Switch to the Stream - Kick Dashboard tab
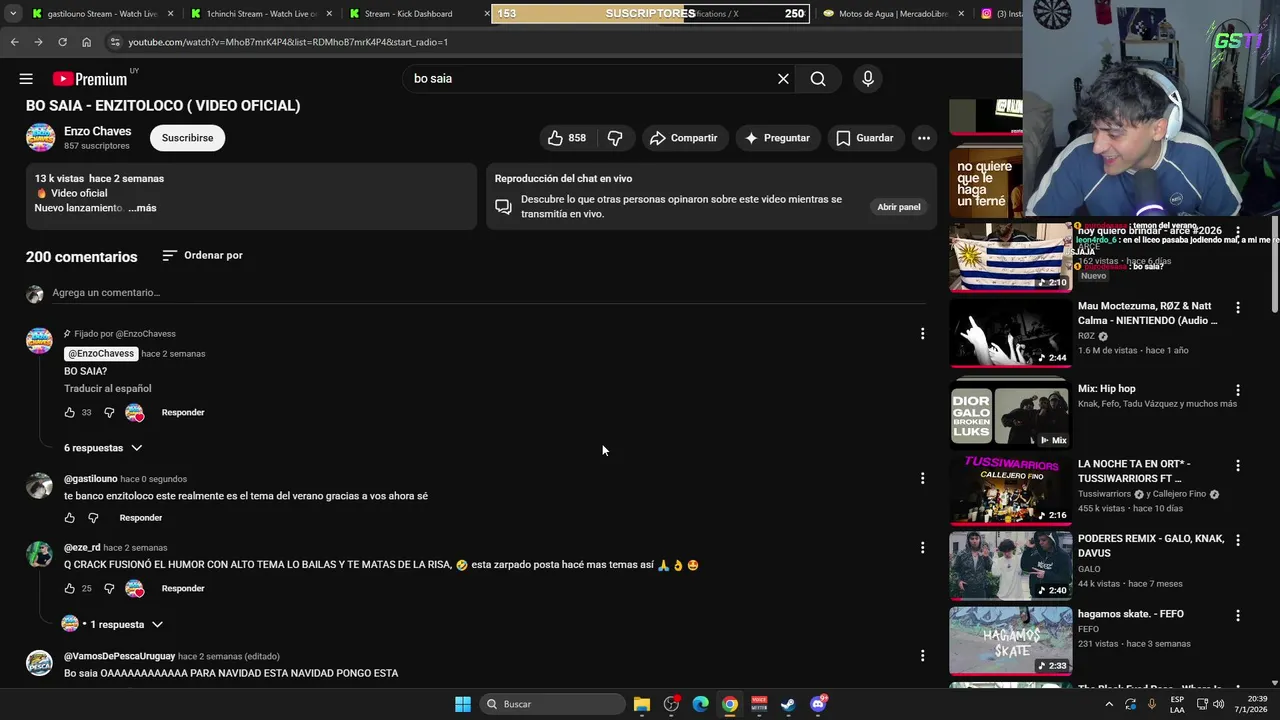The image size is (1280, 720). tap(413, 14)
